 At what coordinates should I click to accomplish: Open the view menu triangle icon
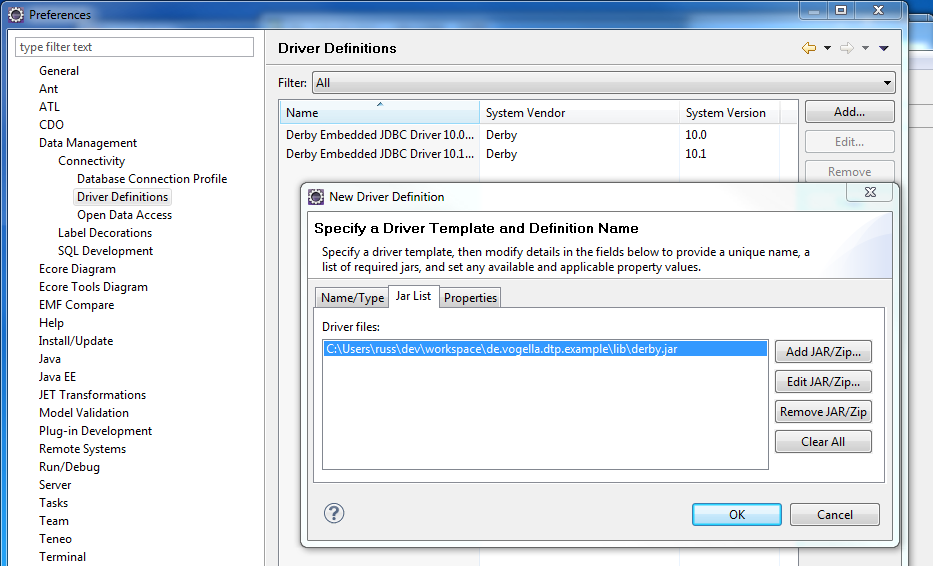coord(884,48)
